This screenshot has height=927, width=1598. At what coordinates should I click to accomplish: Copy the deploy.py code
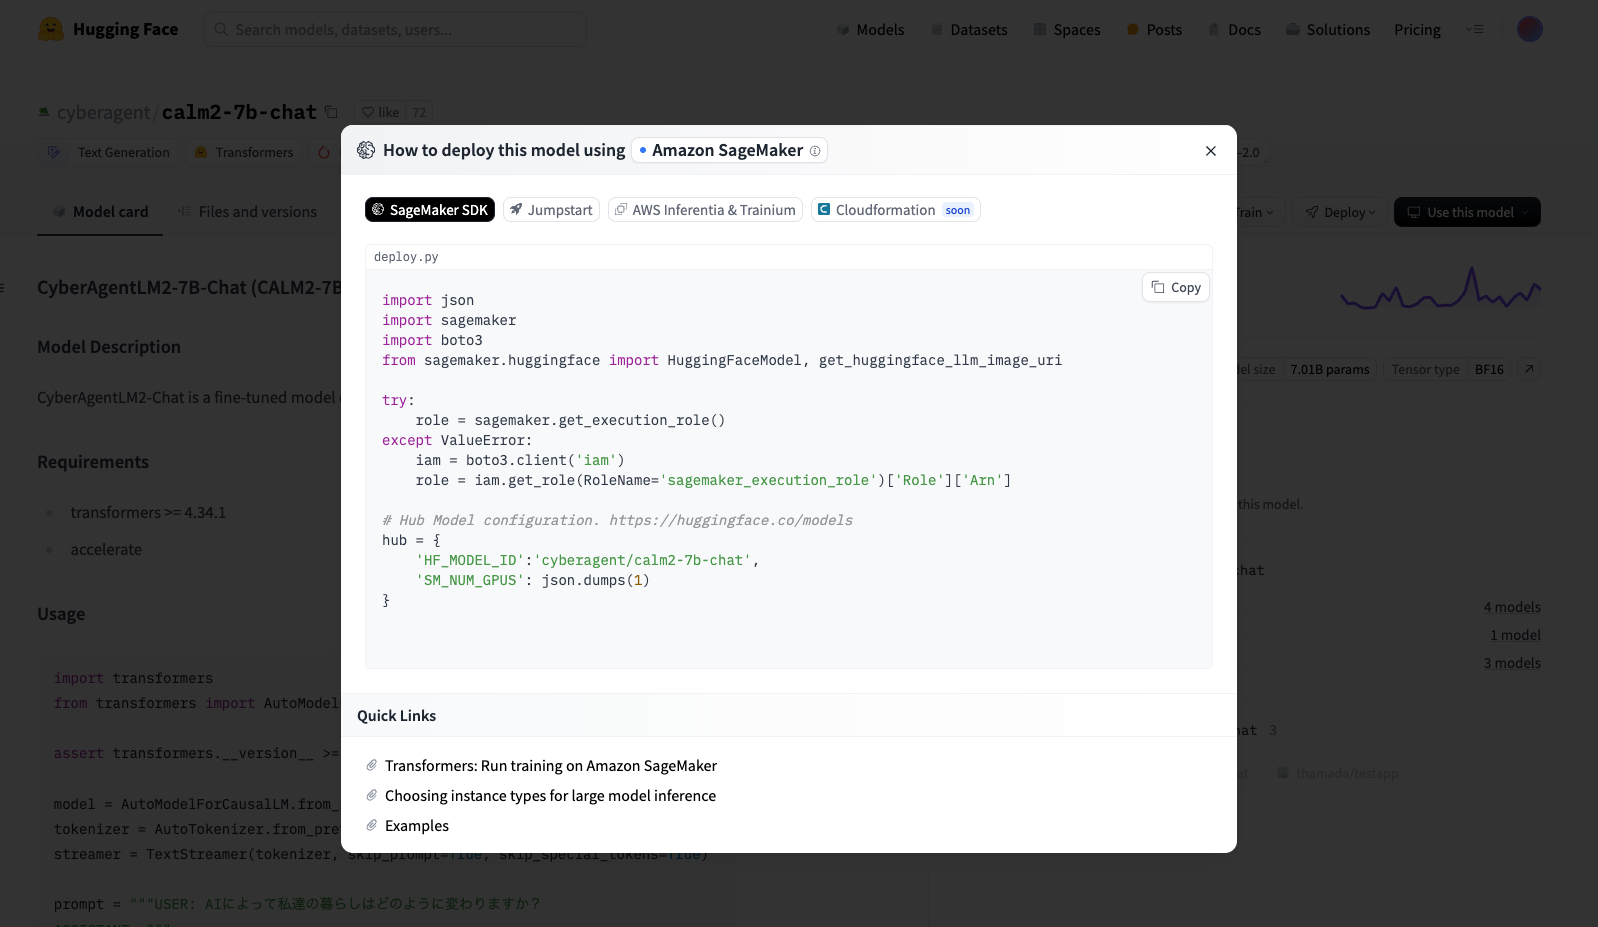[x=1176, y=287]
